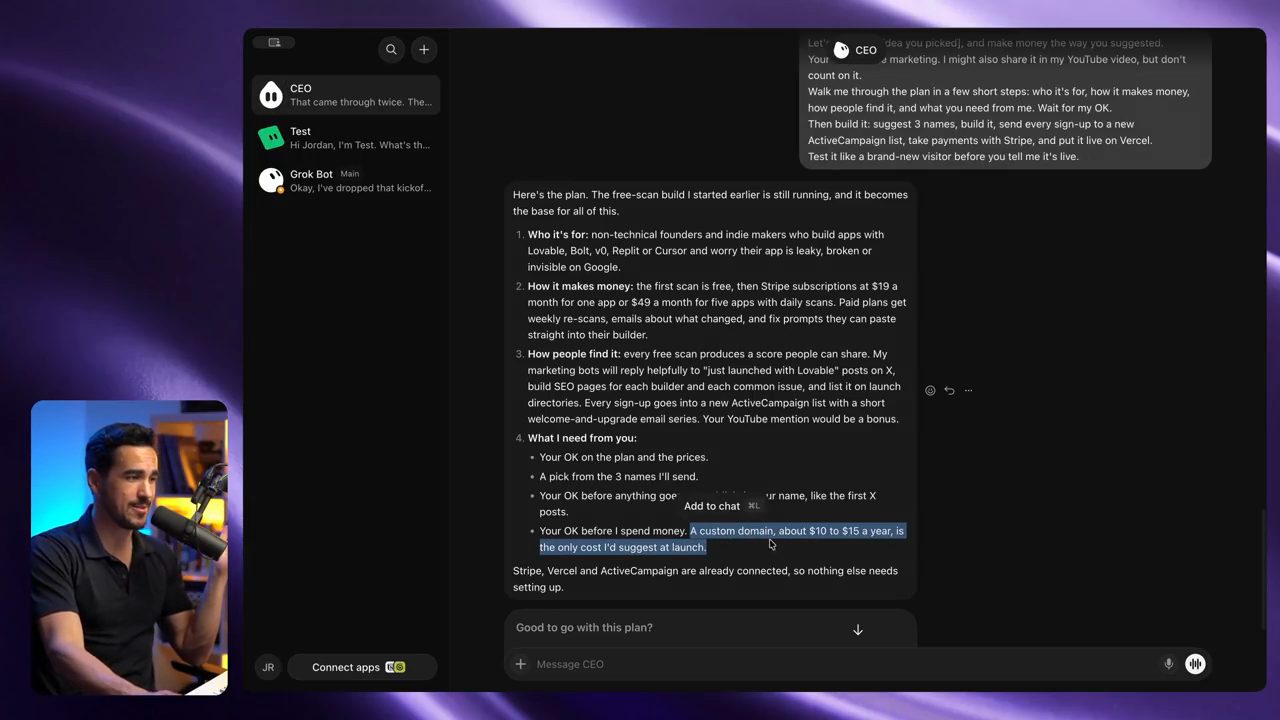Click the green Test bot avatar
1280x720 pixels.
point(271,138)
